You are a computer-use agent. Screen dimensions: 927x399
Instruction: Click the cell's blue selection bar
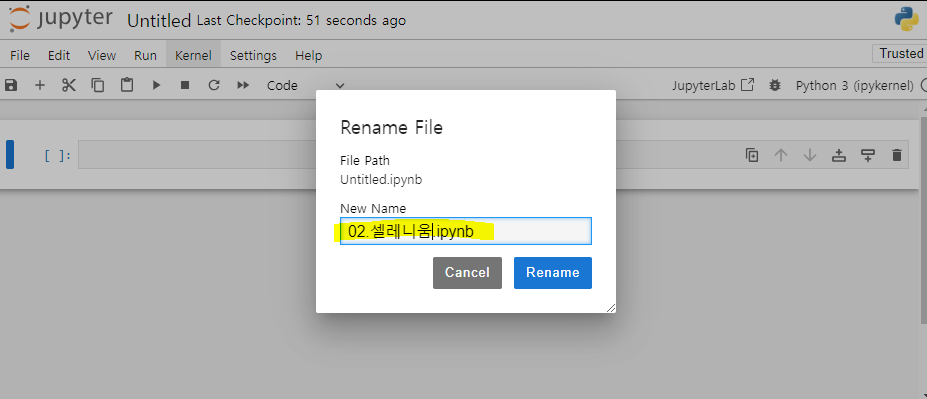pos(9,155)
